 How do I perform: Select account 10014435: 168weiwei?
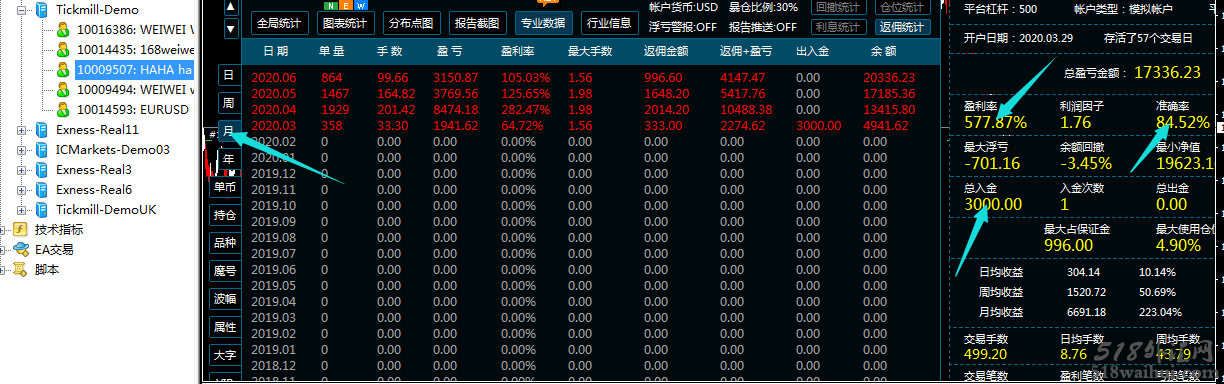[x=135, y=50]
